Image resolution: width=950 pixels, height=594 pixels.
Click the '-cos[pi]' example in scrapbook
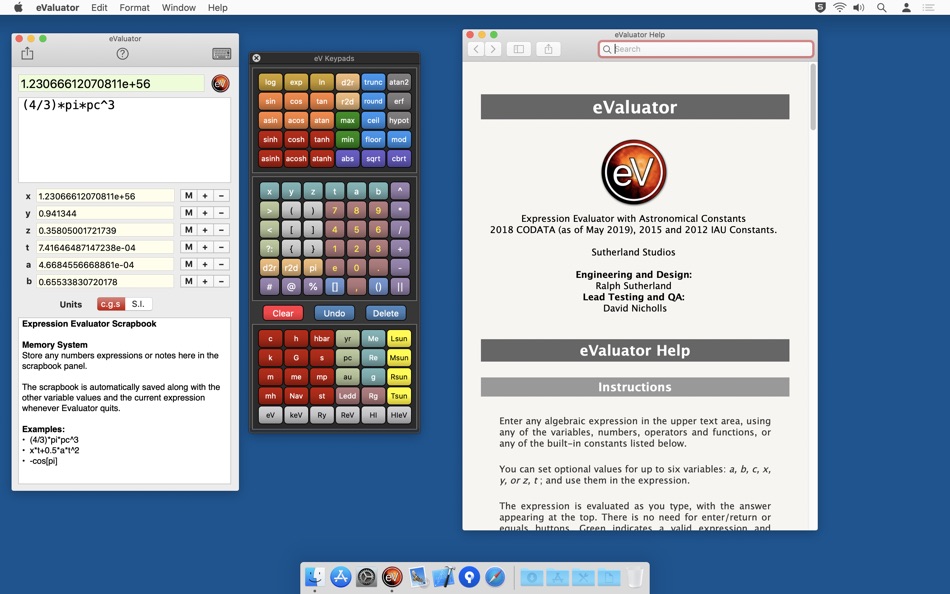click(x=44, y=461)
